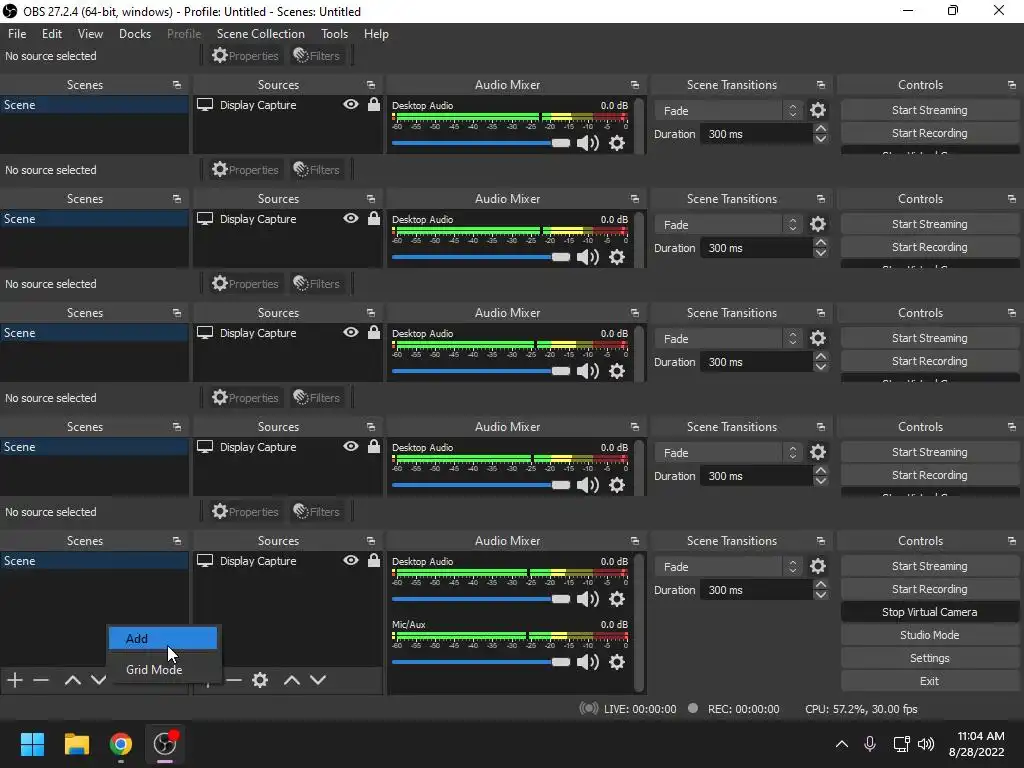Click the LIVE: 00:00:00 timer text
1024x768 pixels.
pos(640,709)
